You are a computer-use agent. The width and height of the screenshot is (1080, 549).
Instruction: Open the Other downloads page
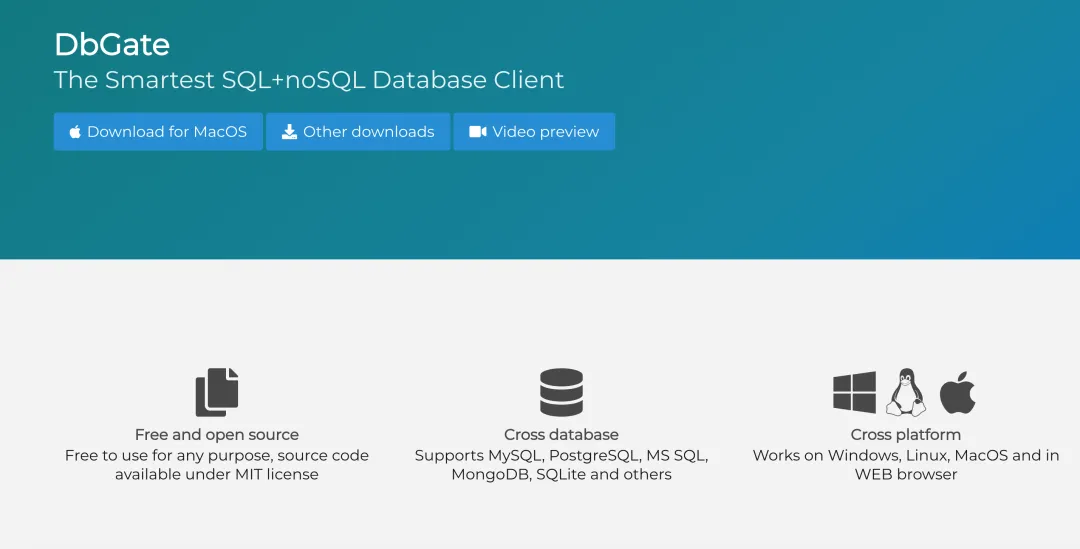pos(368,132)
